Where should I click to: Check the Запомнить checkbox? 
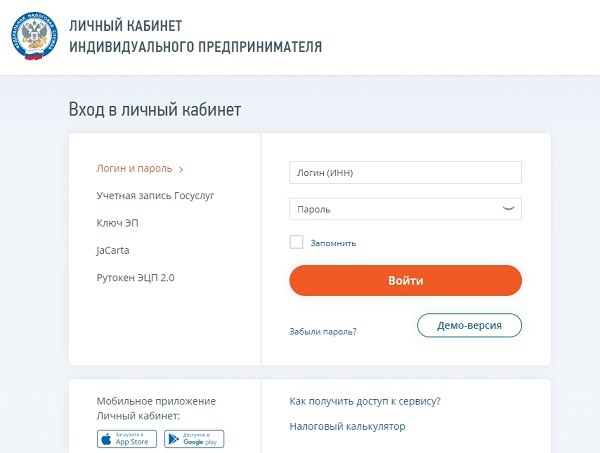[x=296, y=242]
